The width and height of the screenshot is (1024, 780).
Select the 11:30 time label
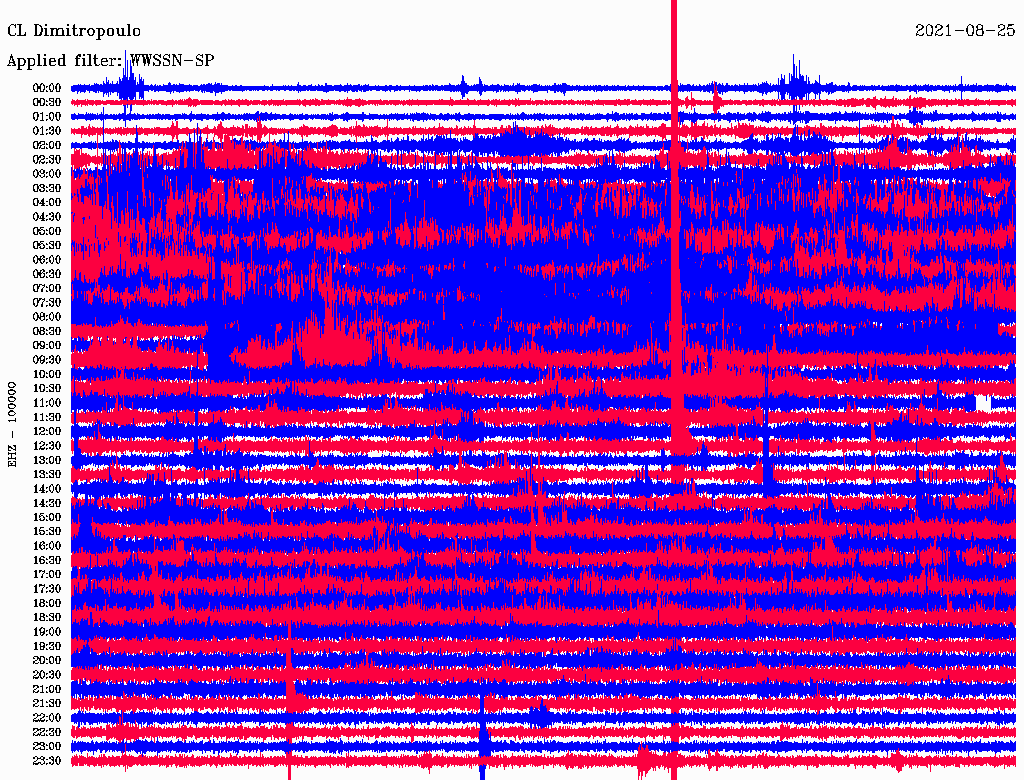47,417
